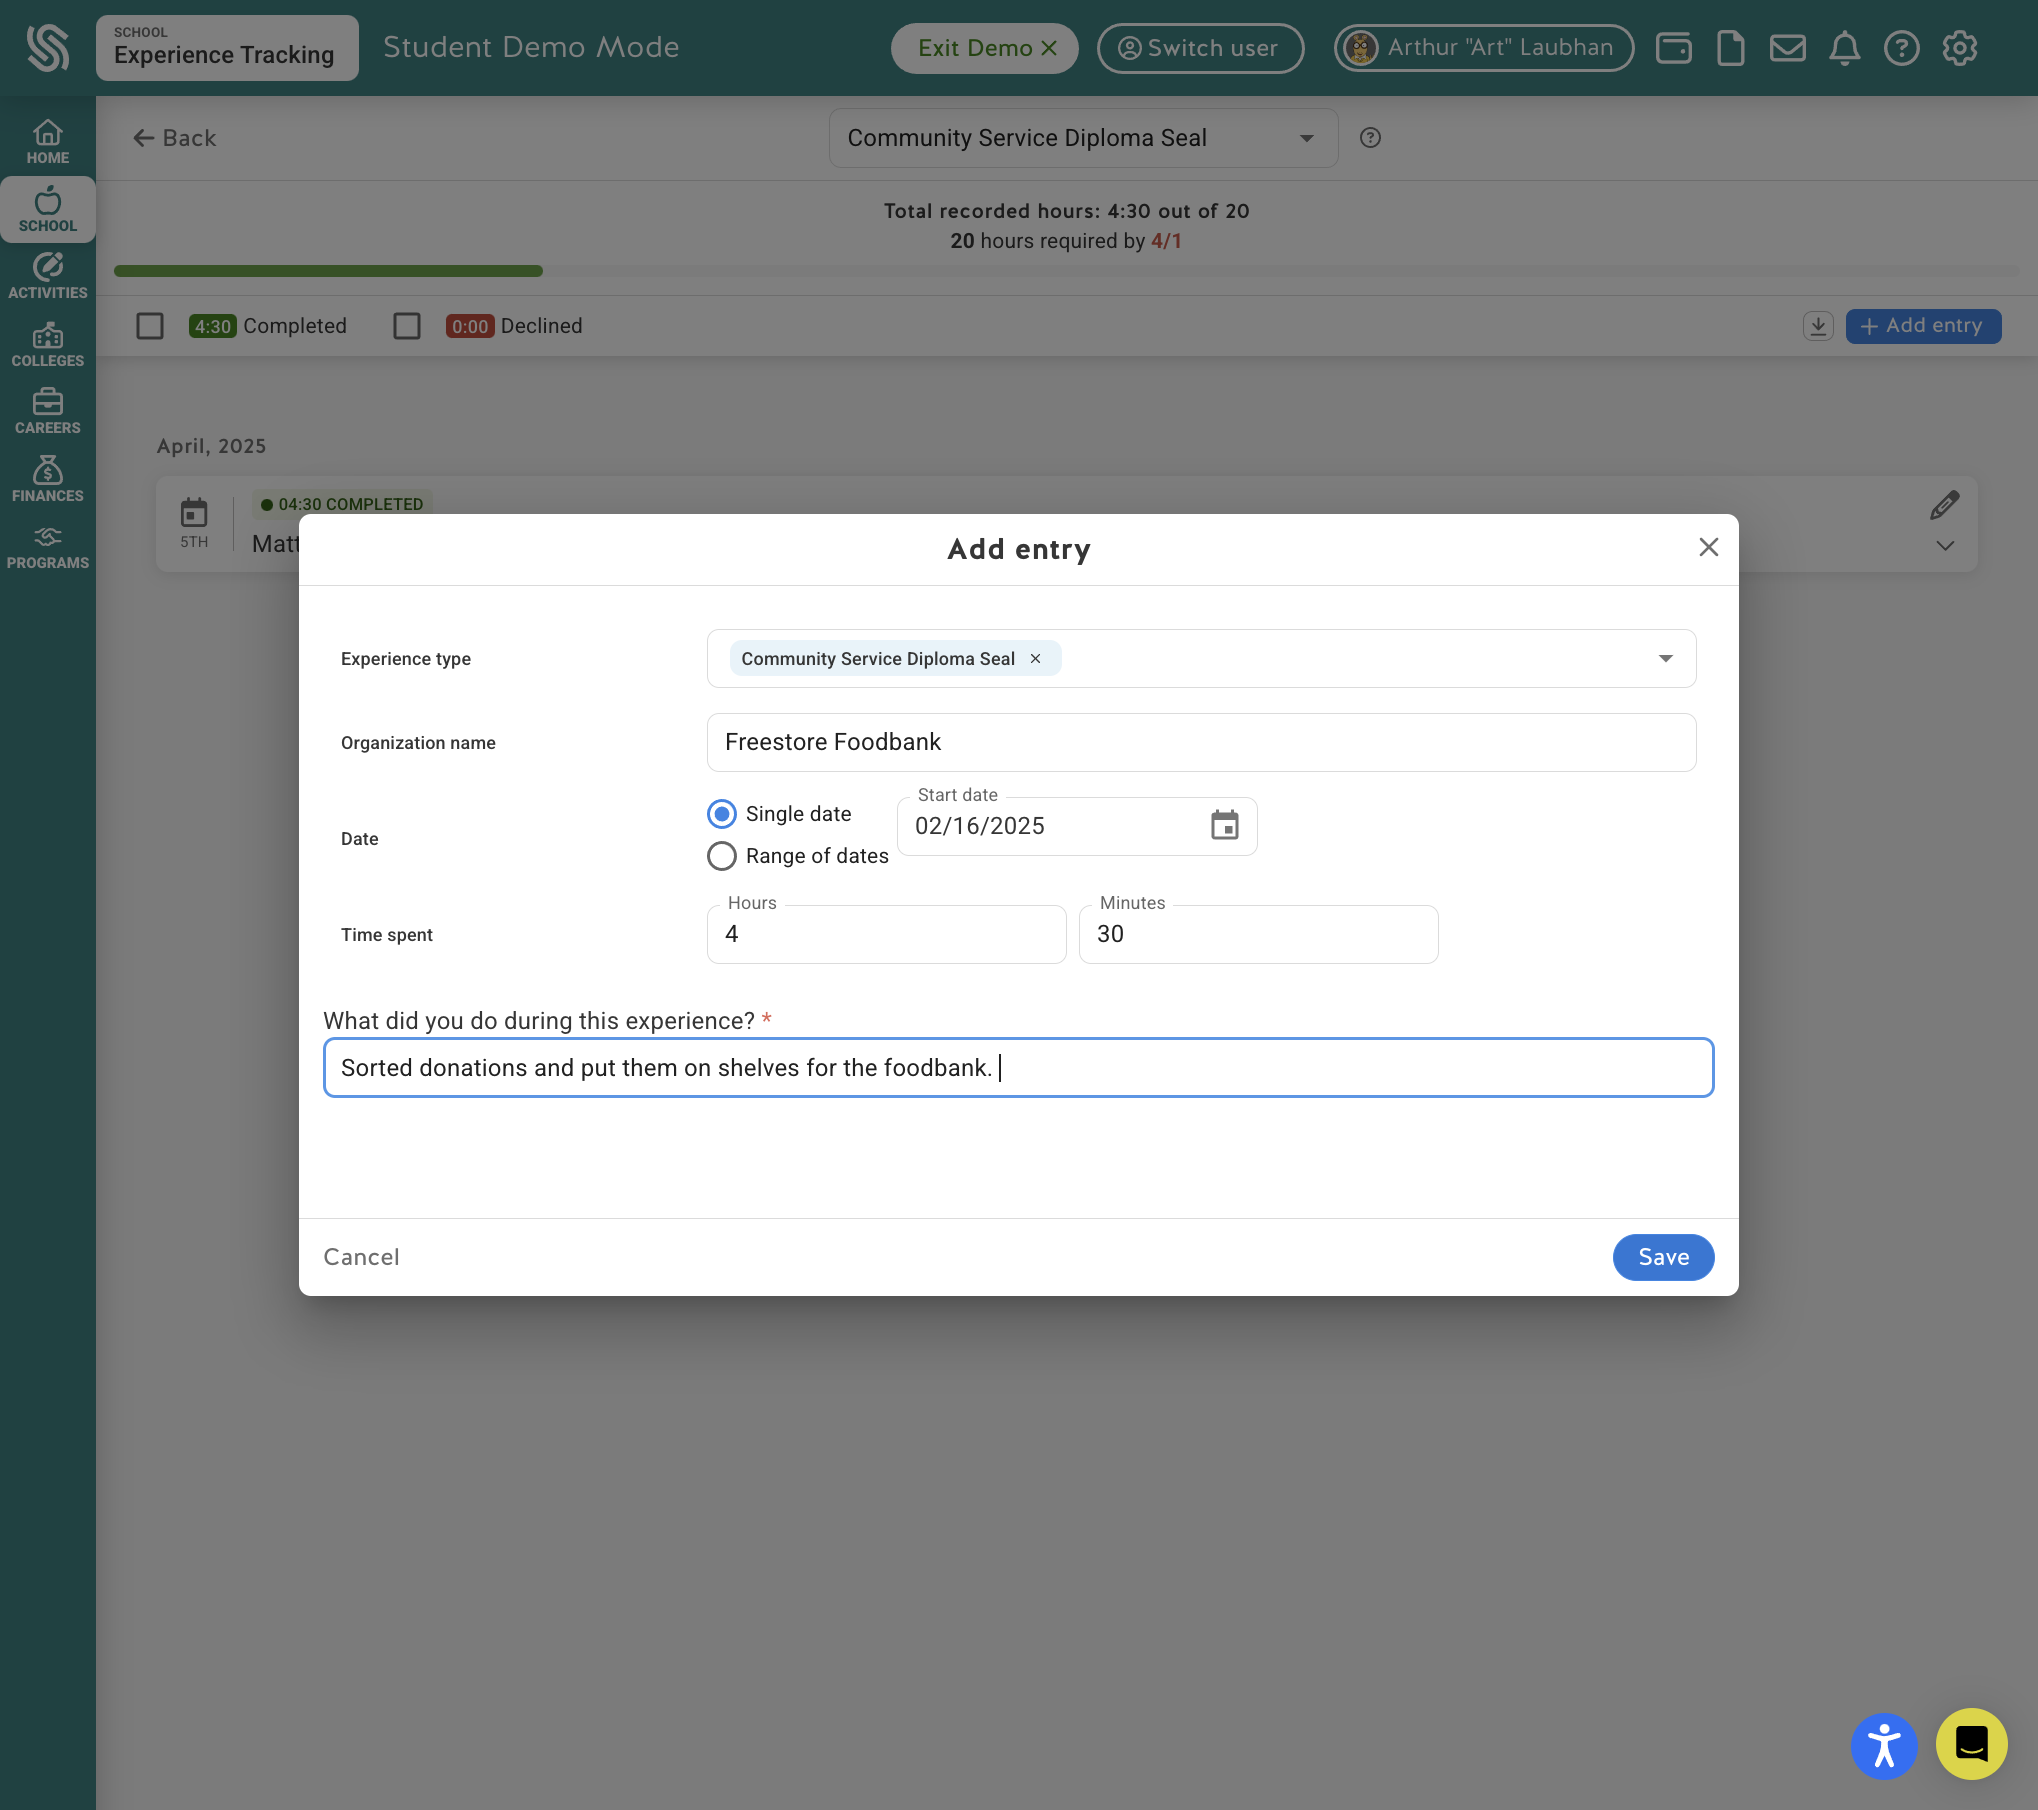Open the yellow chat support bubble
This screenshot has width=2038, height=1810.
(x=1971, y=1744)
